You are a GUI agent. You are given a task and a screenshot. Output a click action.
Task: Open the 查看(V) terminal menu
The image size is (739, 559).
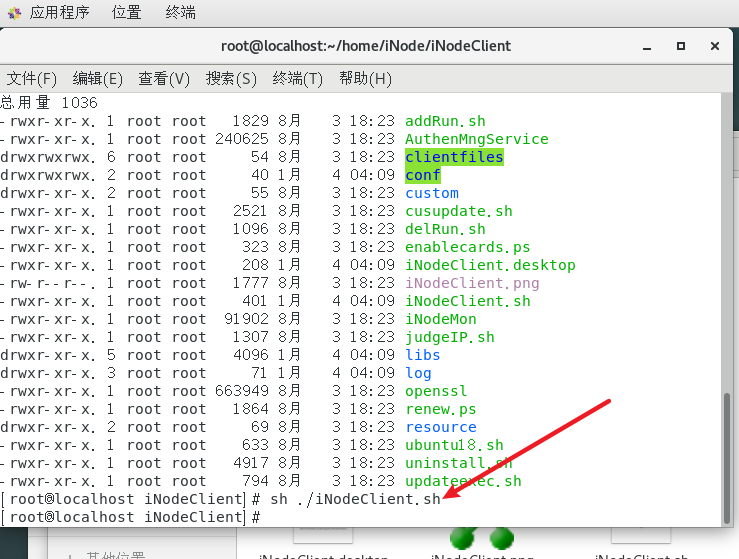click(164, 78)
